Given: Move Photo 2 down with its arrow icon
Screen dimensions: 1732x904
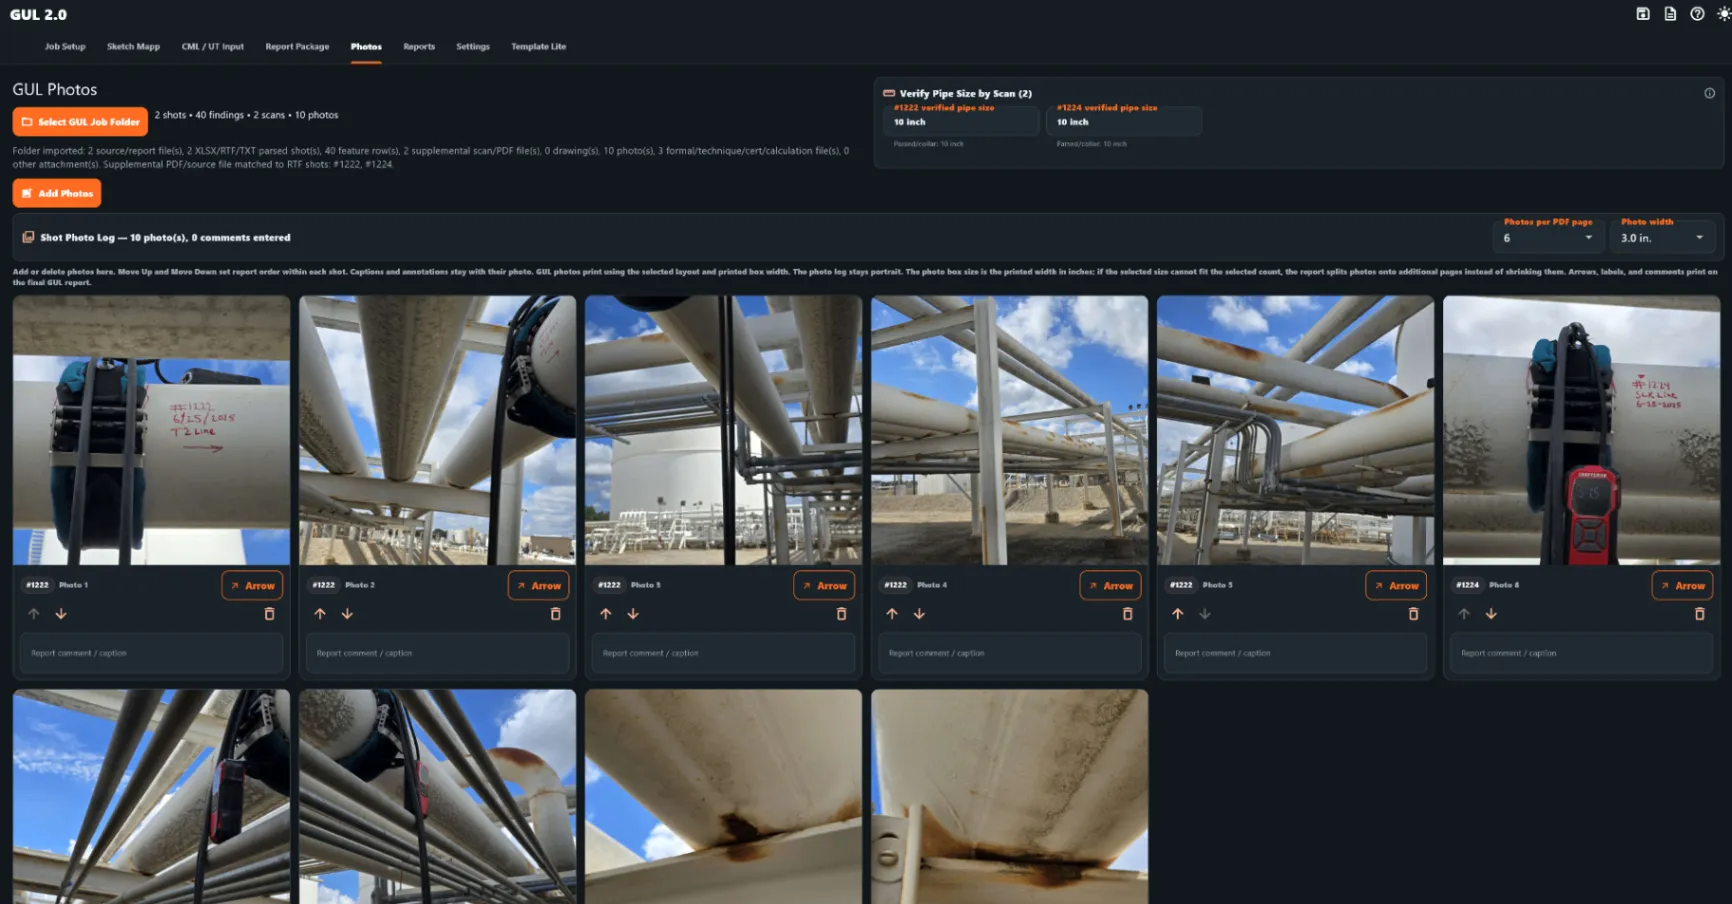Looking at the screenshot, I should (347, 614).
